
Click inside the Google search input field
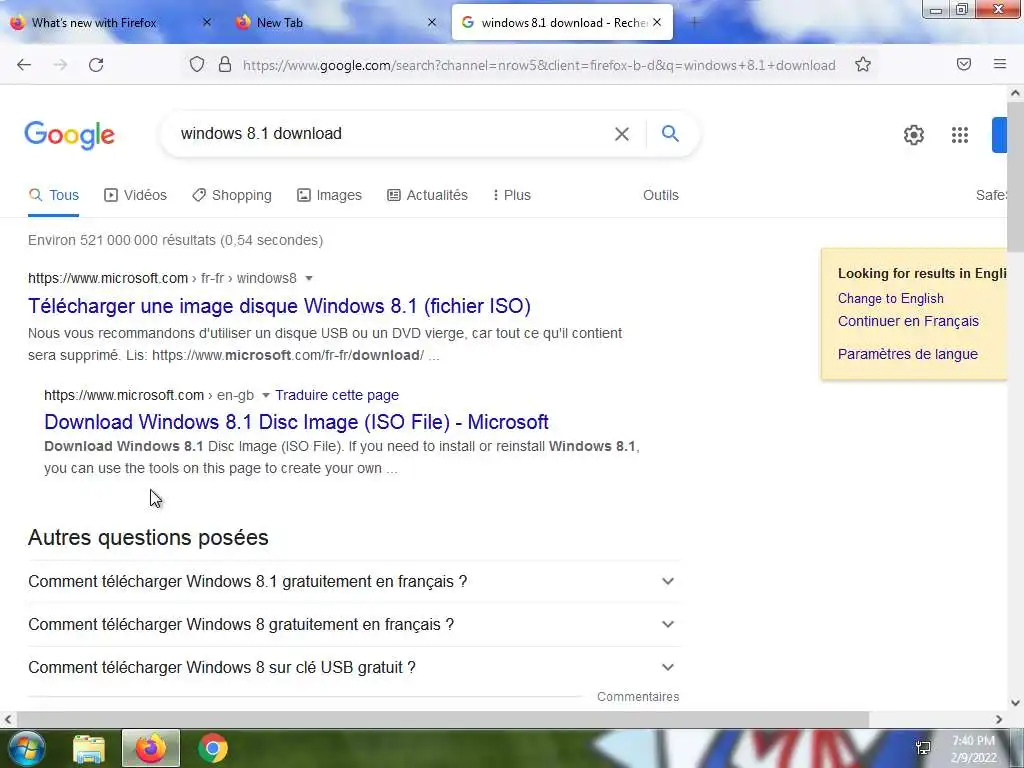tap(392, 134)
